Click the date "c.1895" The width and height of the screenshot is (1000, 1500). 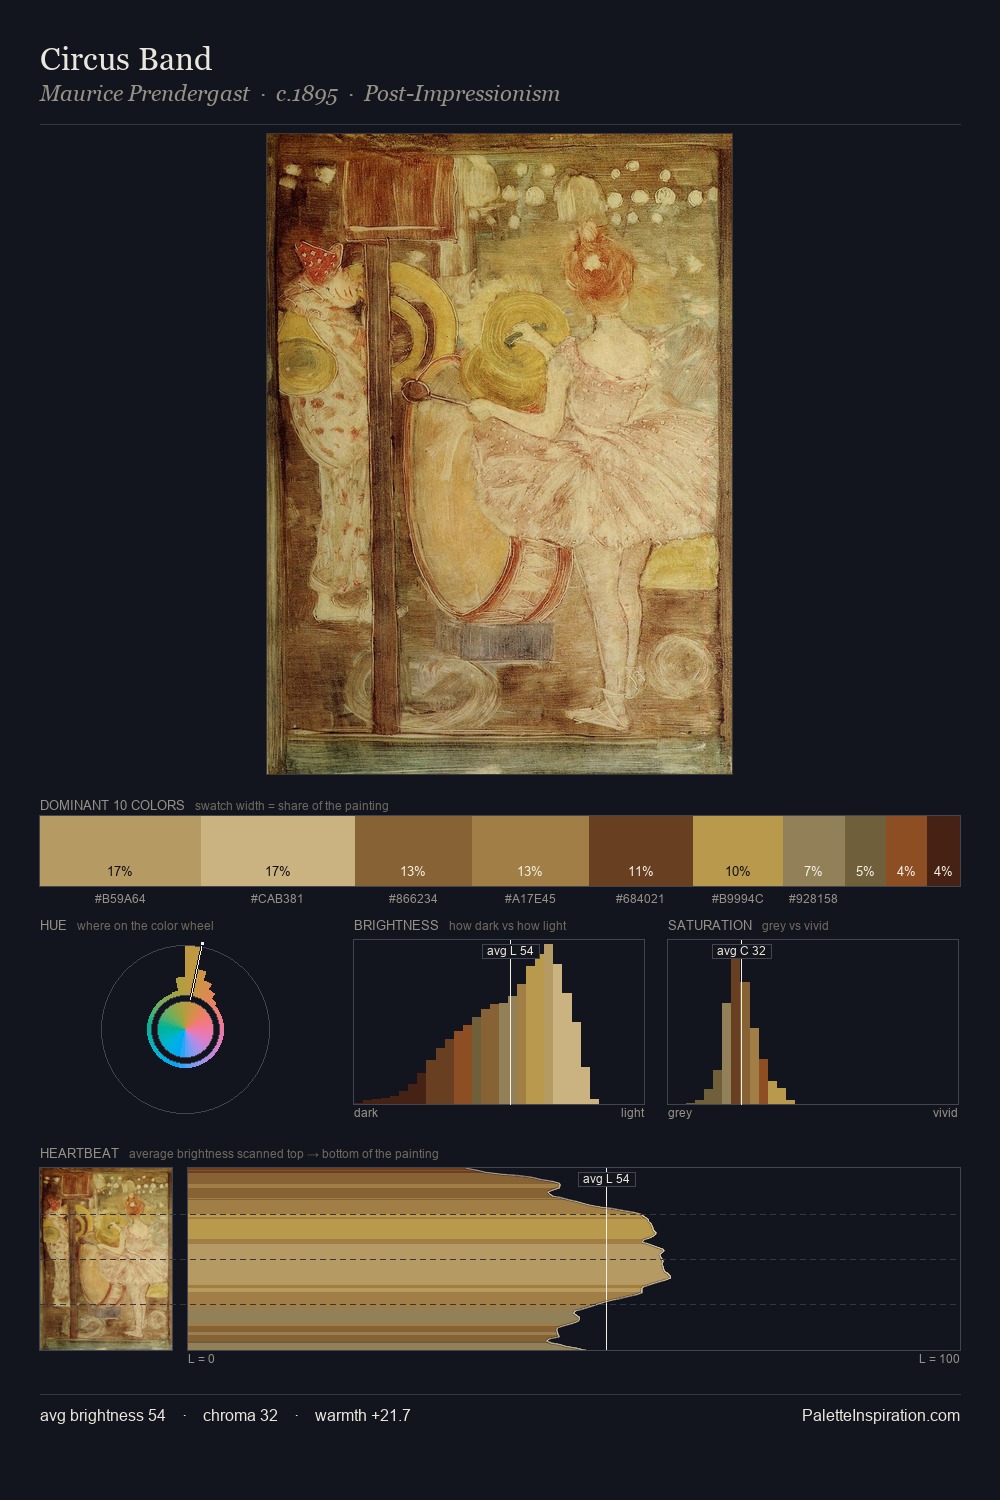pos(306,94)
